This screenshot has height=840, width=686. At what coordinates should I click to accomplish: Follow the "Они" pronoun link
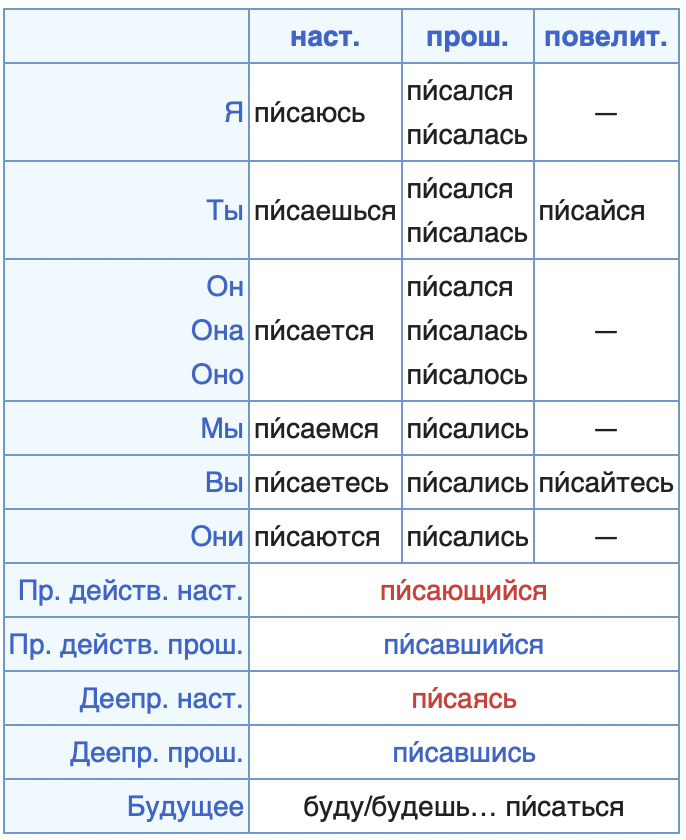click(217, 537)
